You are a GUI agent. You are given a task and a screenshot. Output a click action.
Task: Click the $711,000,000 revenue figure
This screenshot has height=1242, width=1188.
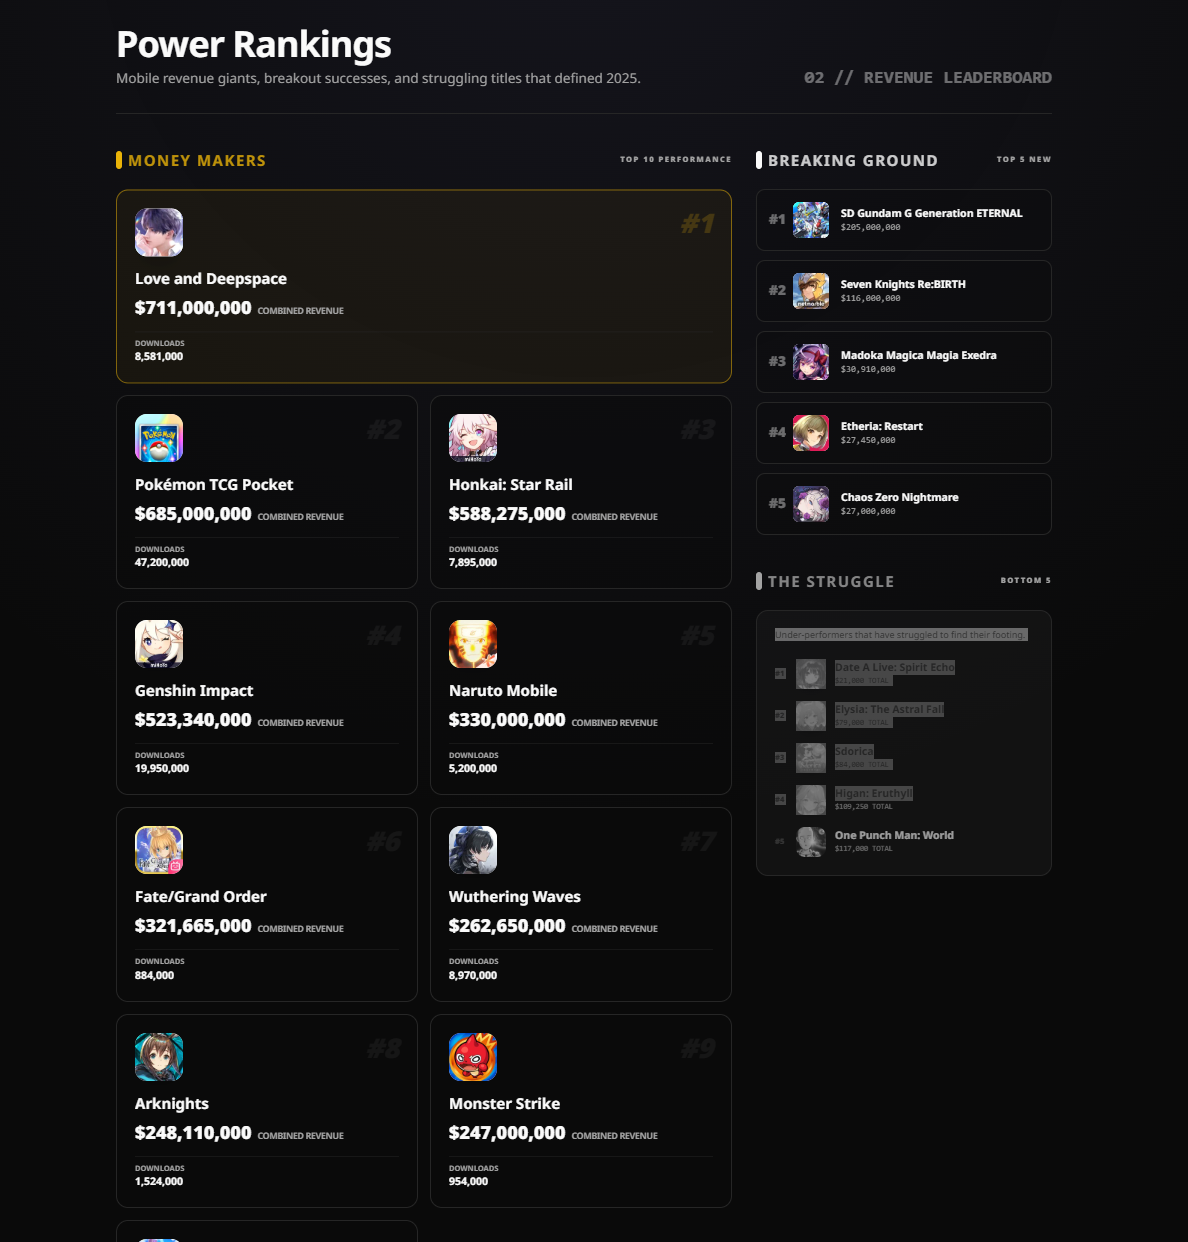pyautogui.click(x=193, y=308)
